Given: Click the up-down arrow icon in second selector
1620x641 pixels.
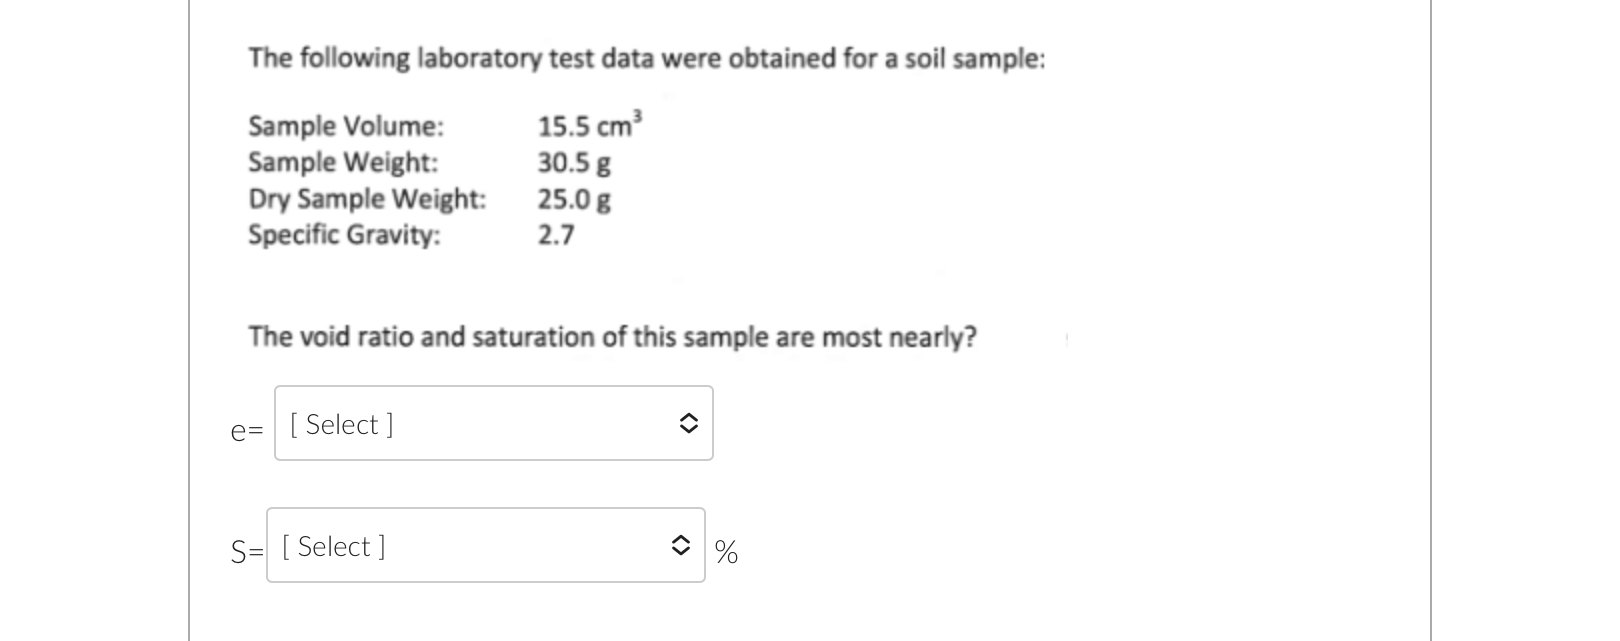Looking at the screenshot, I should click(x=681, y=546).
